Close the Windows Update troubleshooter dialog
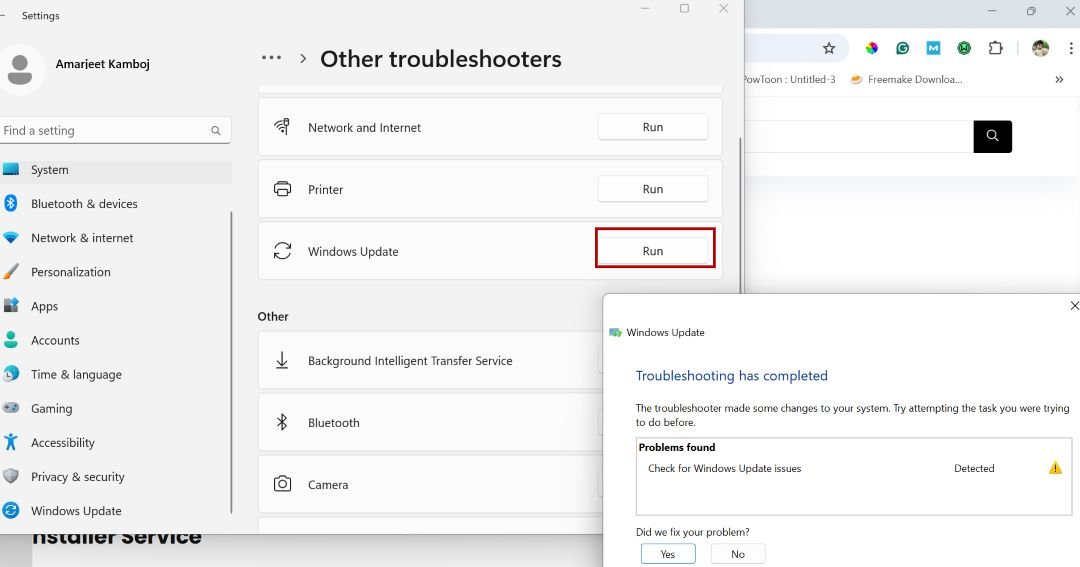Image resolution: width=1080 pixels, height=567 pixels. pos(1073,305)
